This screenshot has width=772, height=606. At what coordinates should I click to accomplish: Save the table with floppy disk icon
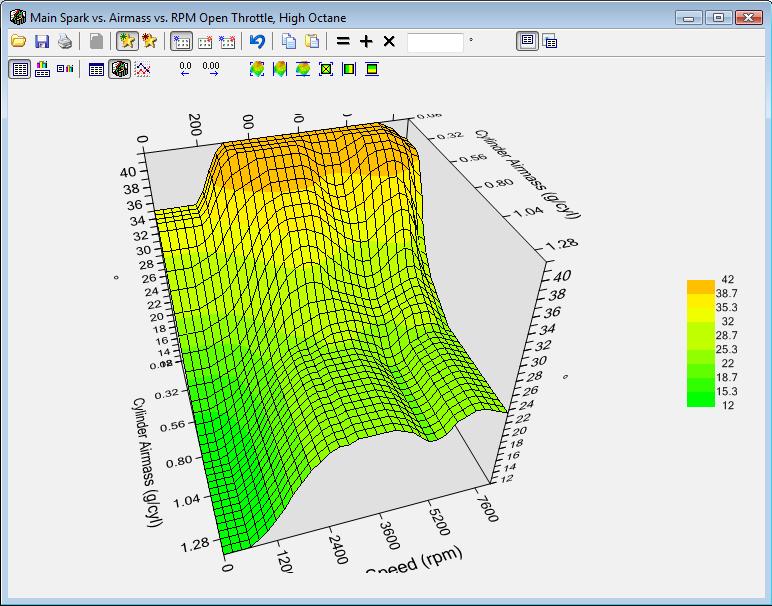click(x=42, y=41)
